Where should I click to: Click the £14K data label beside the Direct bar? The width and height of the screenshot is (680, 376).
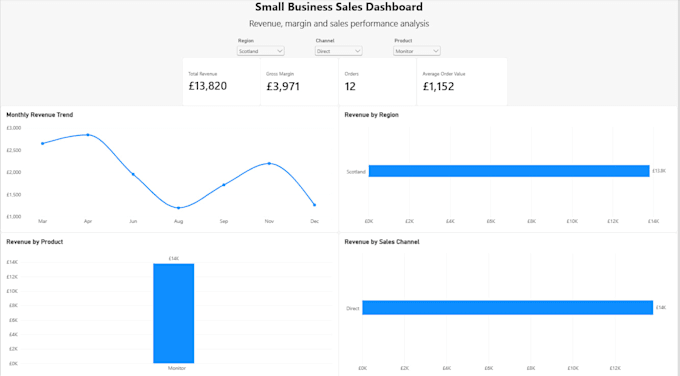click(661, 307)
